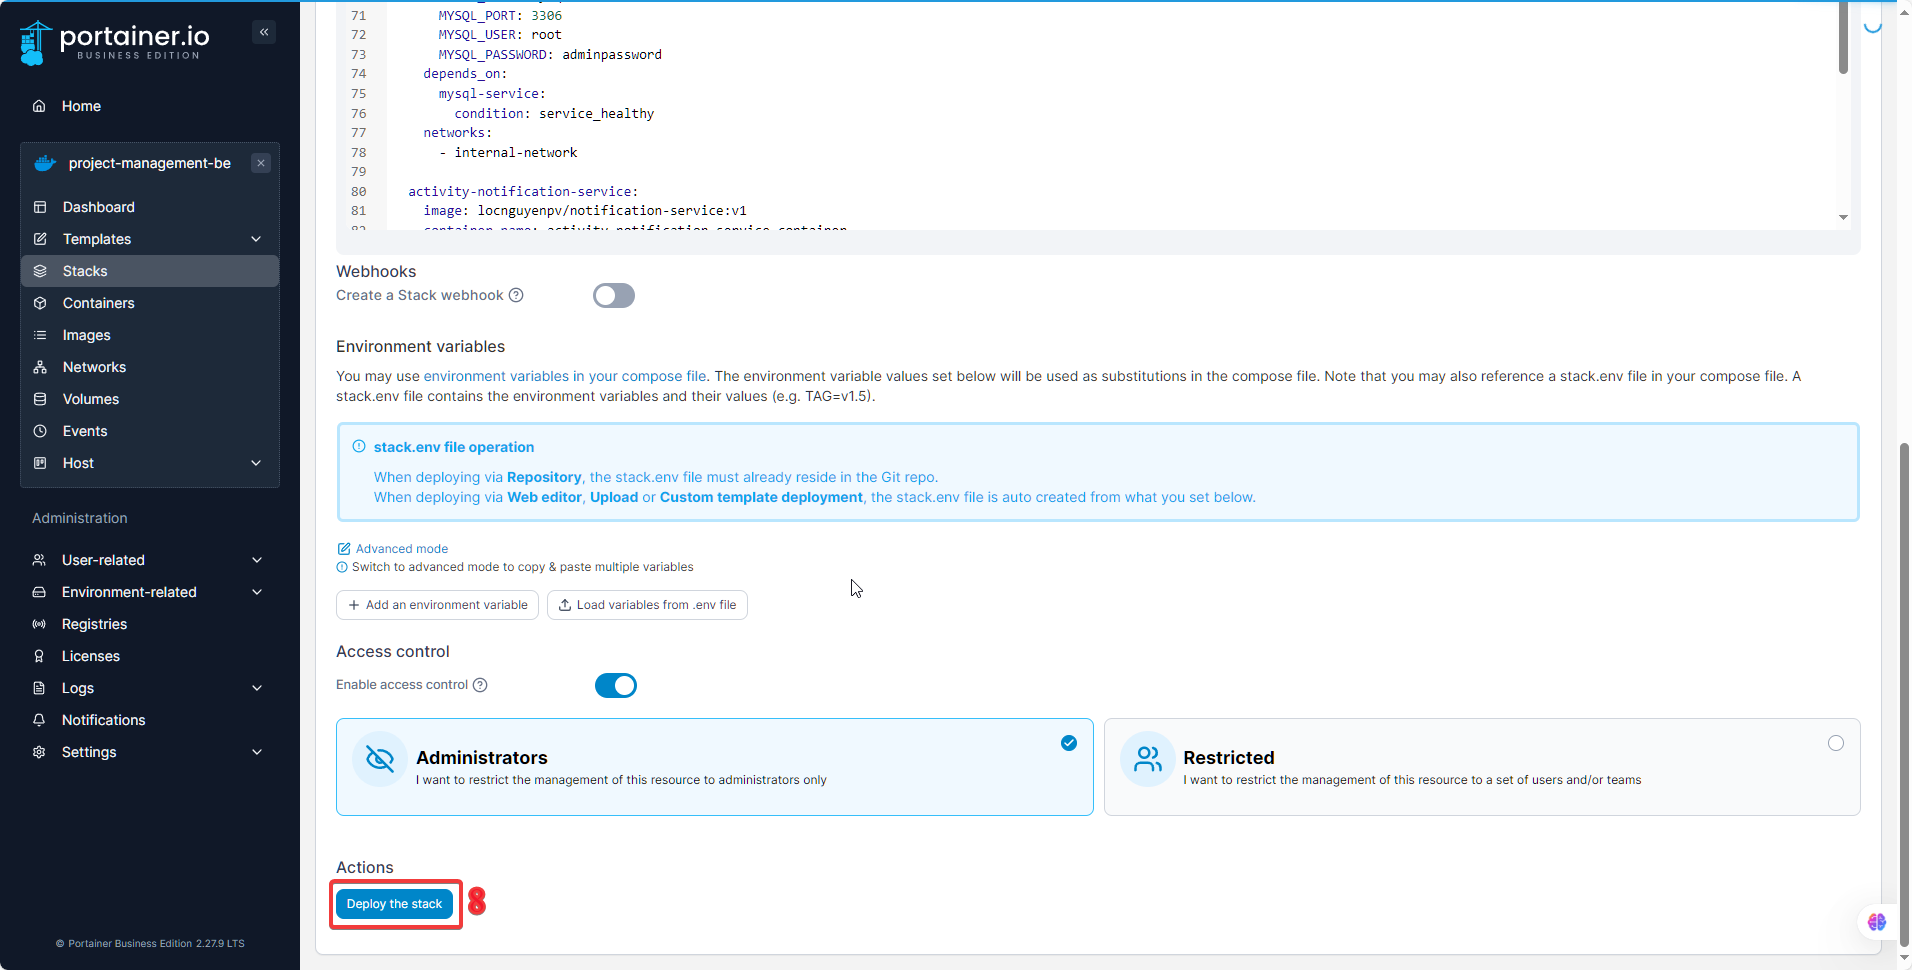Enable the Create a Stack webhook toggle
The height and width of the screenshot is (970, 1912).
click(614, 295)
